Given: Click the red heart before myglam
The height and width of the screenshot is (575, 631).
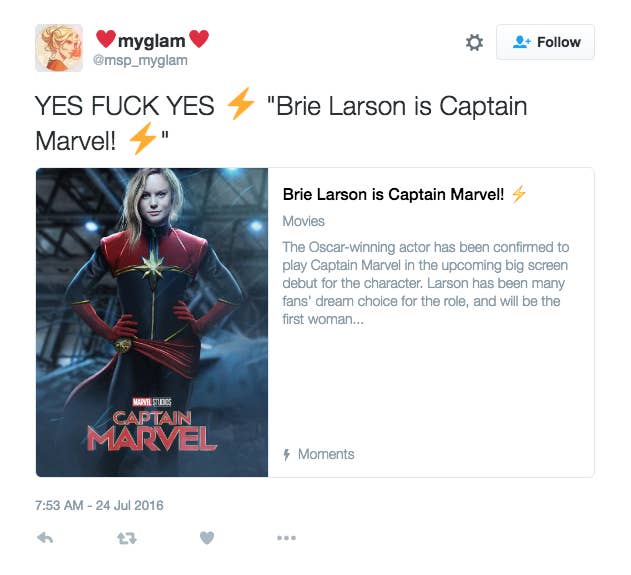Looking at the screenshot, I should coord(106,39).
